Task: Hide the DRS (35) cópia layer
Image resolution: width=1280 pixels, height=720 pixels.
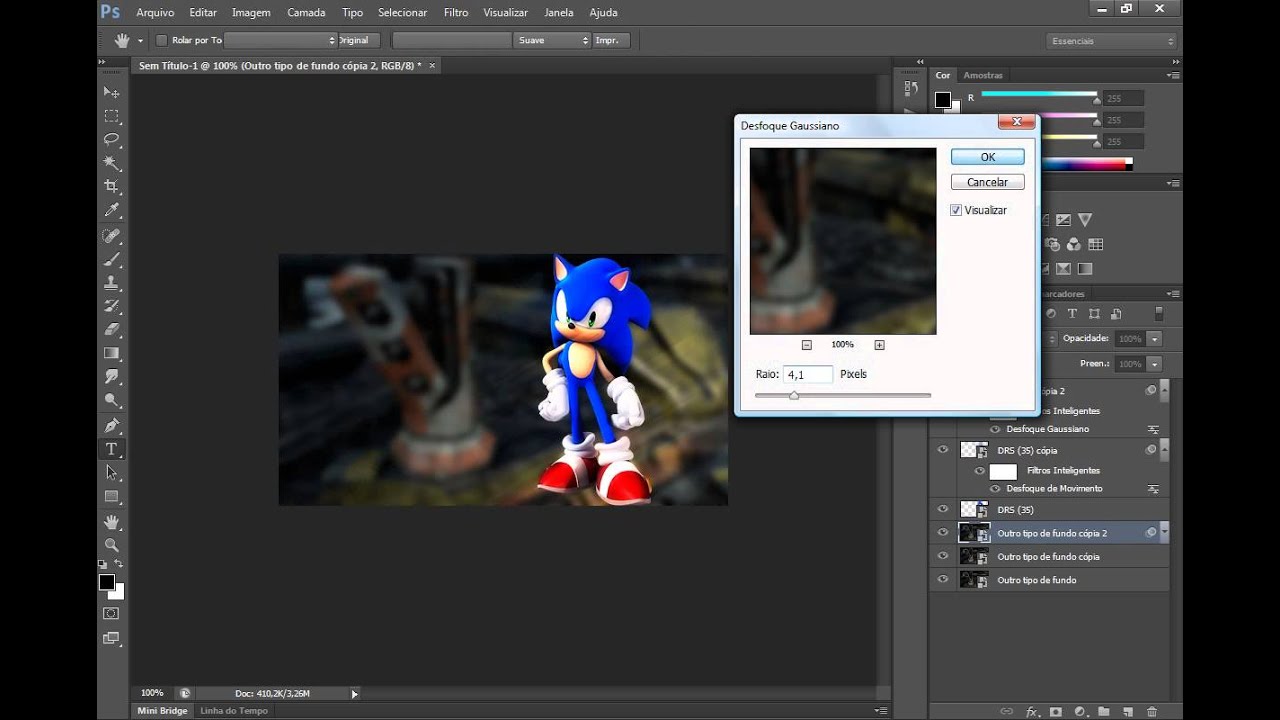Action: (x=942, y=450)
